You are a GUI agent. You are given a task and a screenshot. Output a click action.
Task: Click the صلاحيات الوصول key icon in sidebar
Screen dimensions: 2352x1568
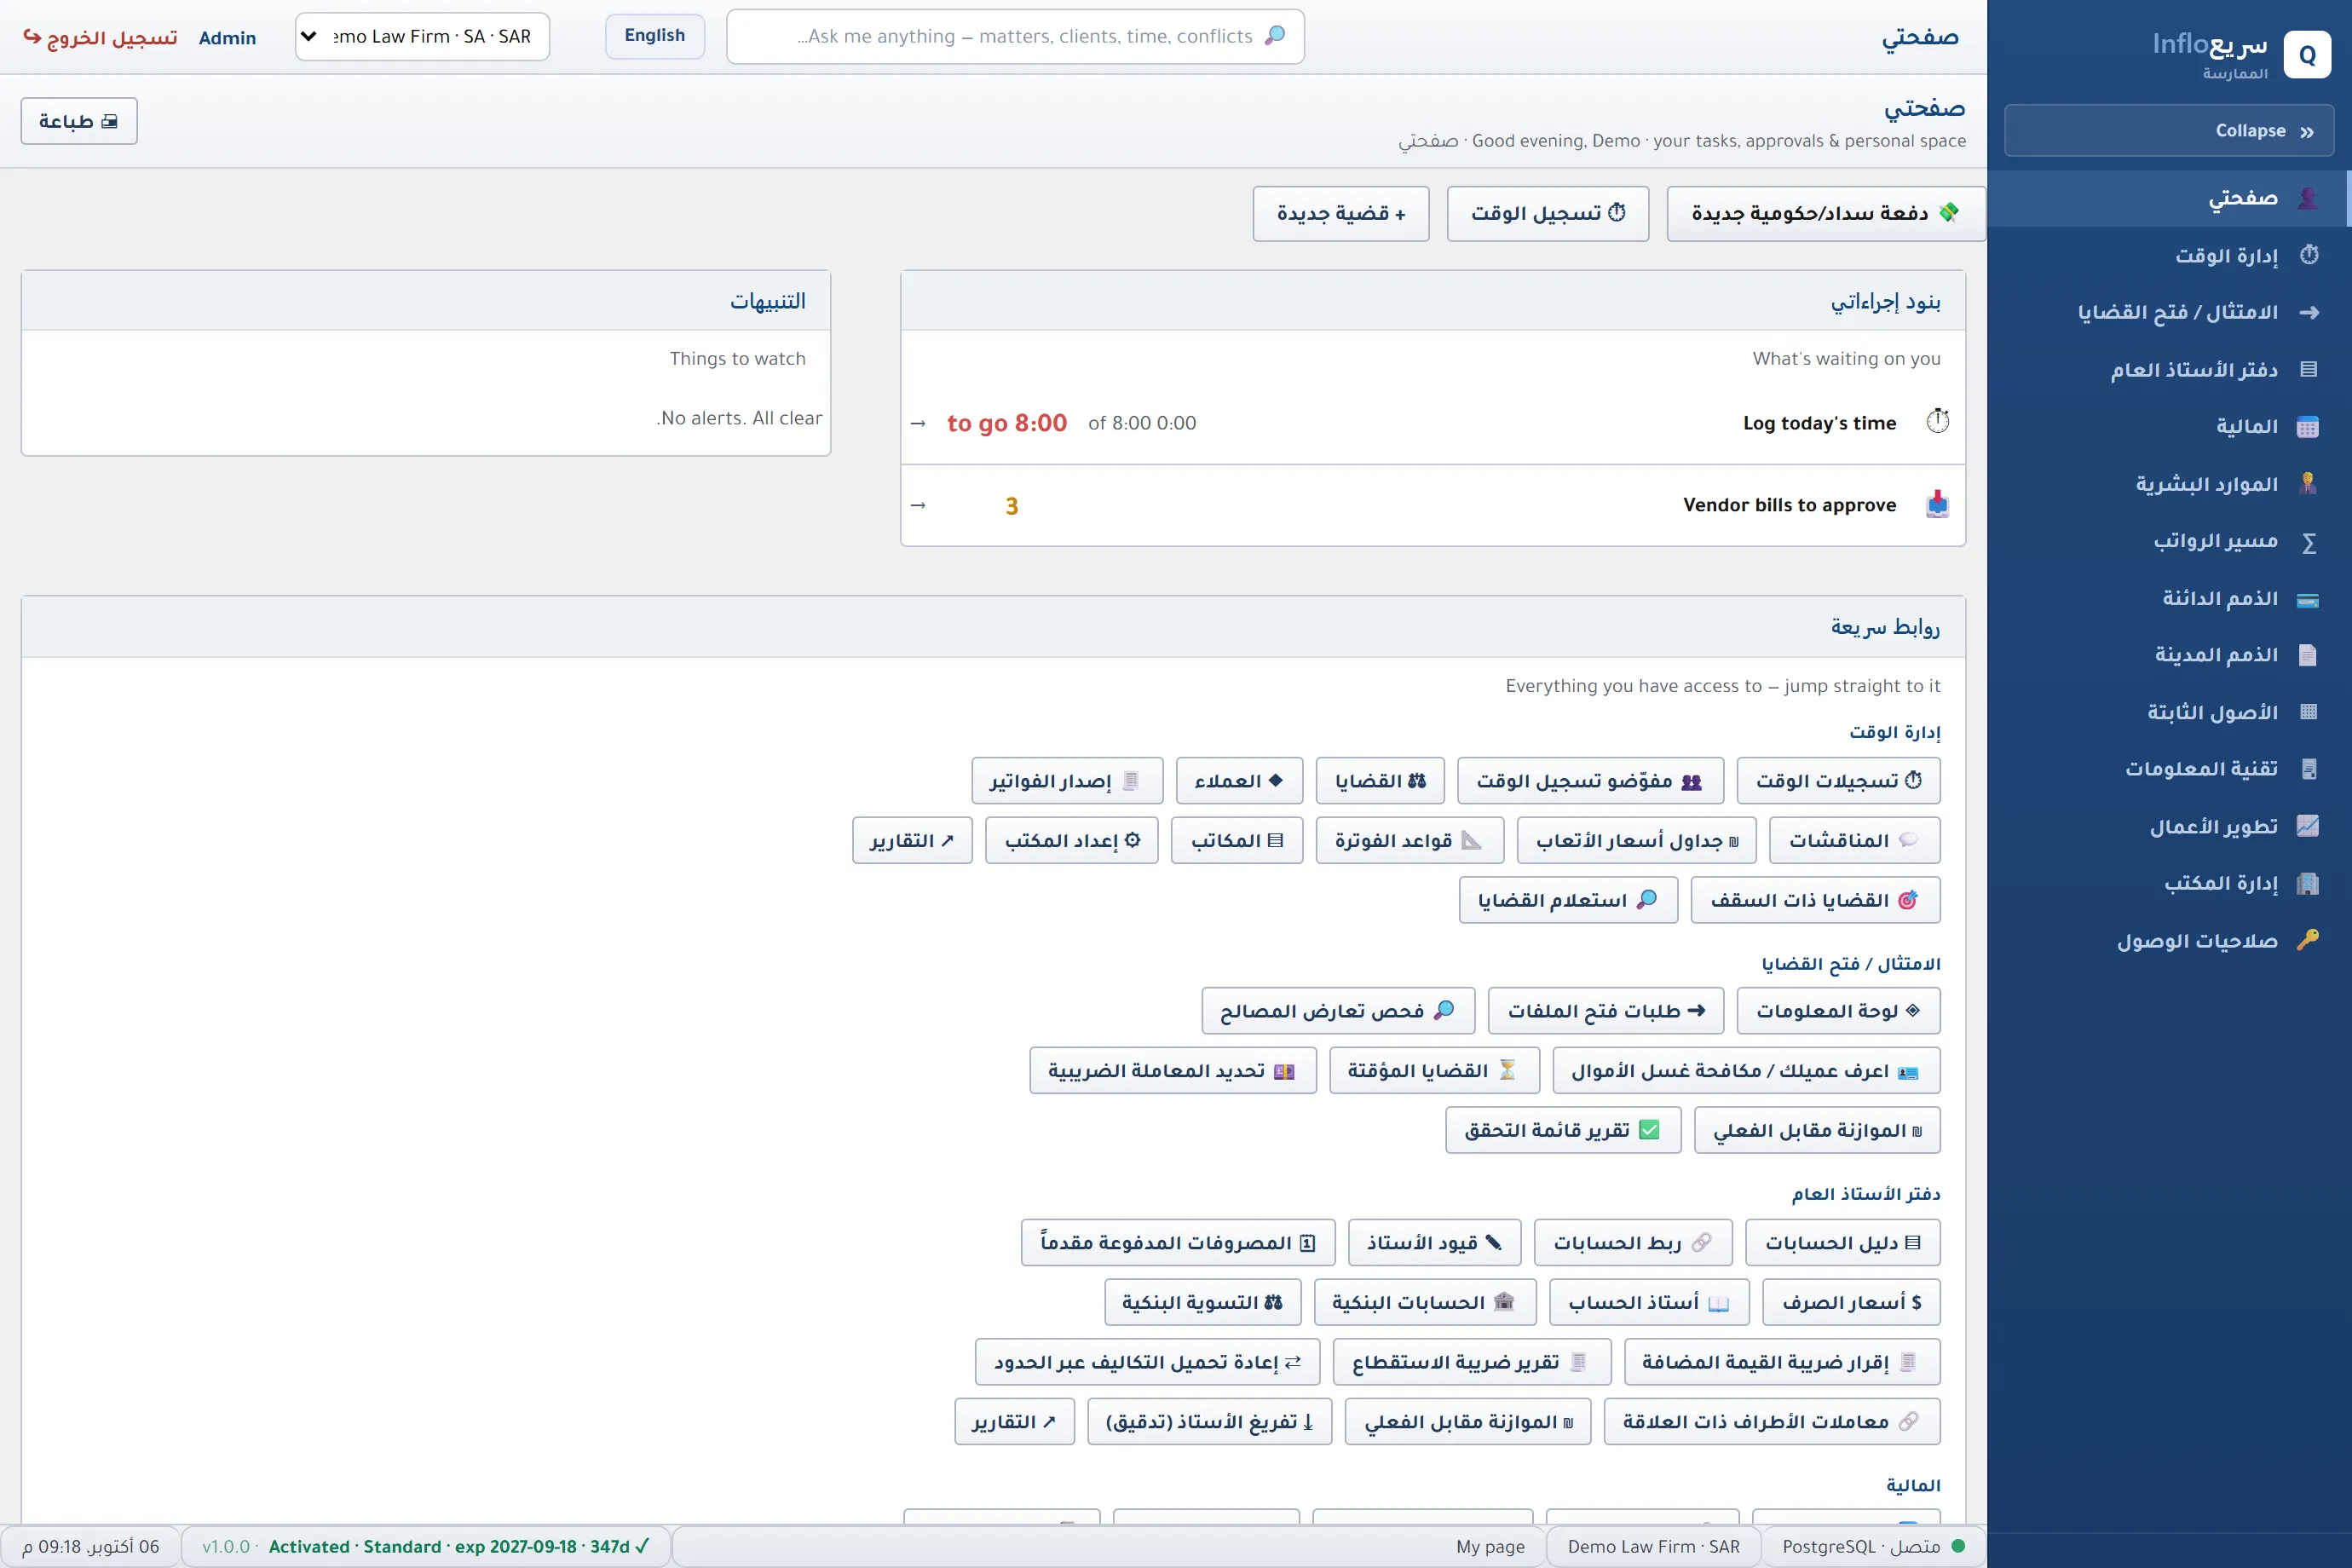2307,940
